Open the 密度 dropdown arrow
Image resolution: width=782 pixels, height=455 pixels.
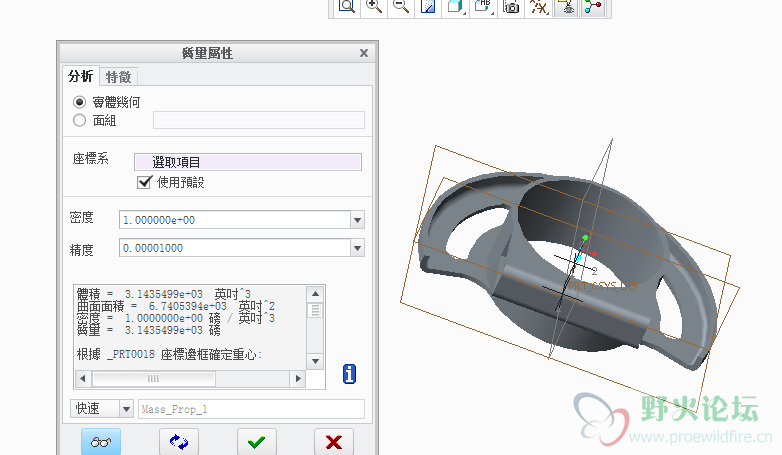coord(357,220)
